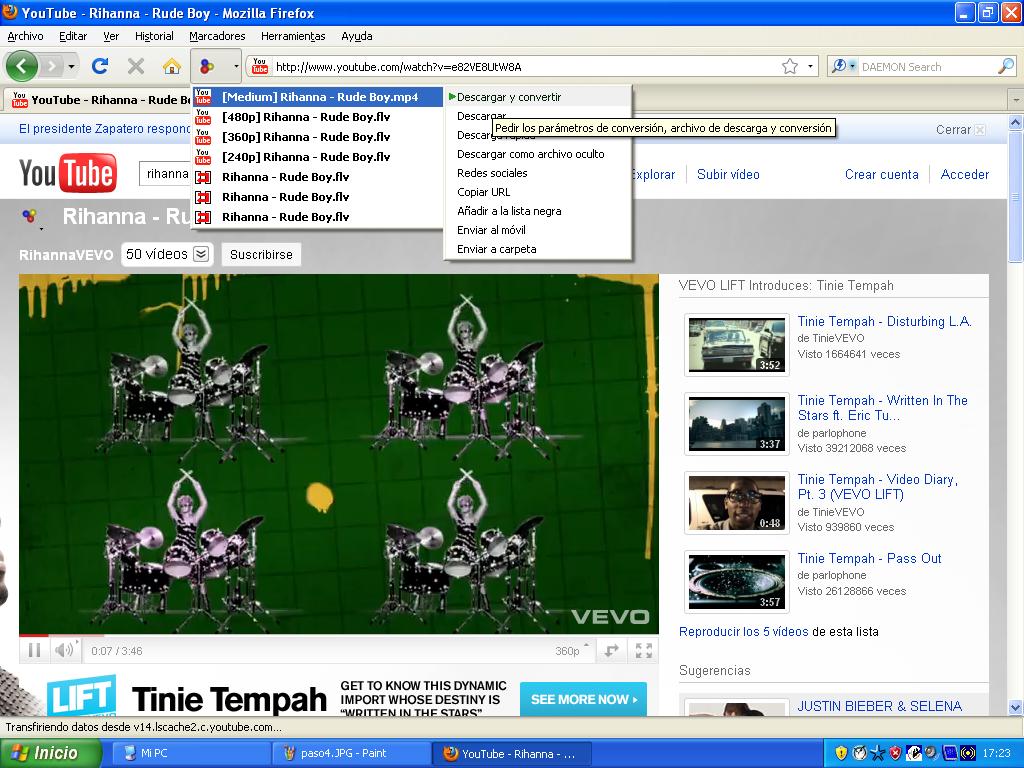This screenshot has width=1024, height=768.
Task: Mute the video with the speaker icon
Action: pyautogui.click(x=65, y=650)
